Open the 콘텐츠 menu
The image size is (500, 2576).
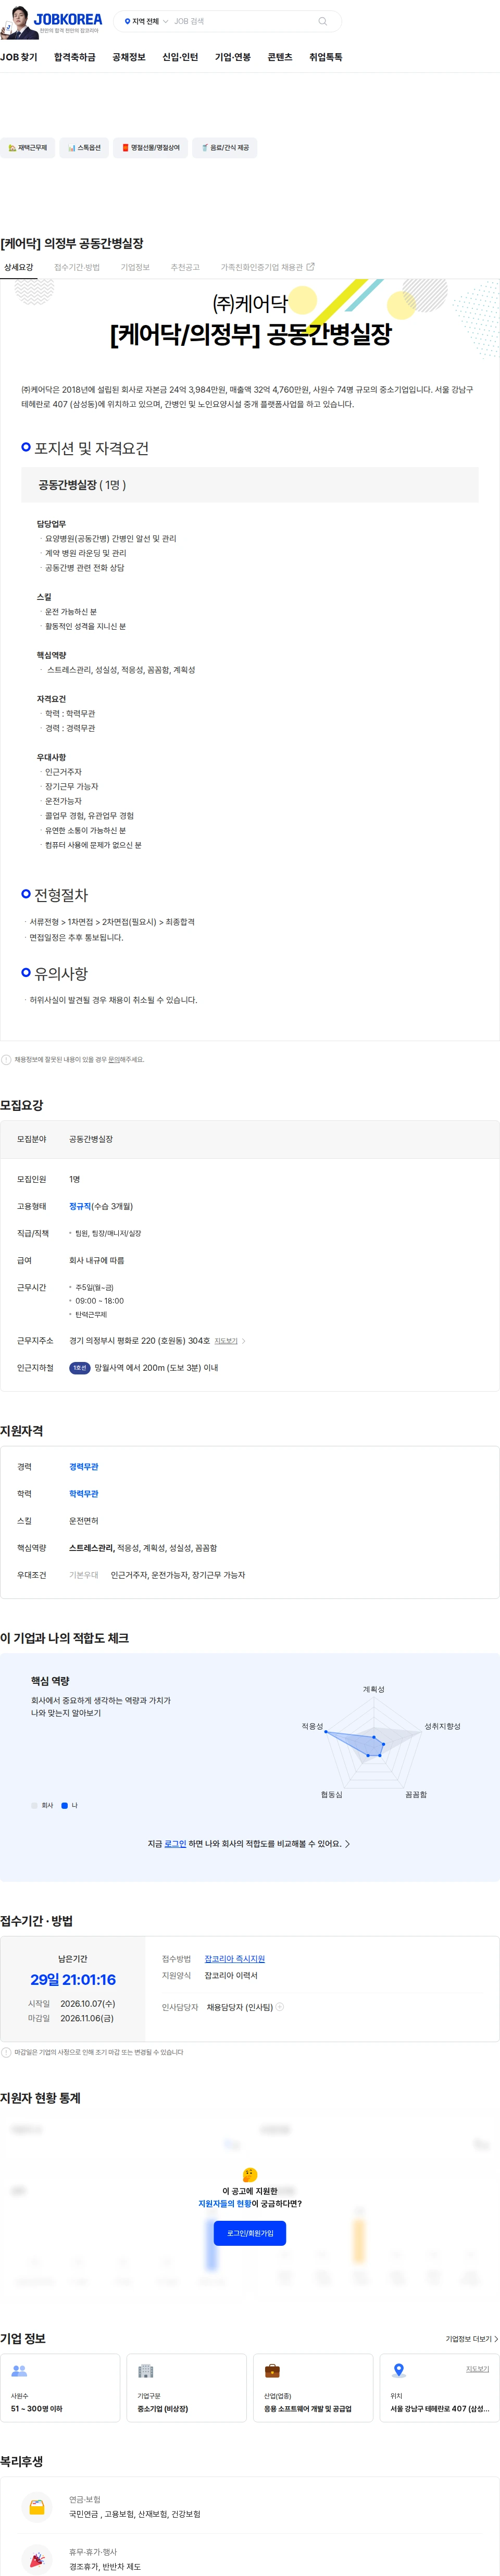click(x=280, y=57)
